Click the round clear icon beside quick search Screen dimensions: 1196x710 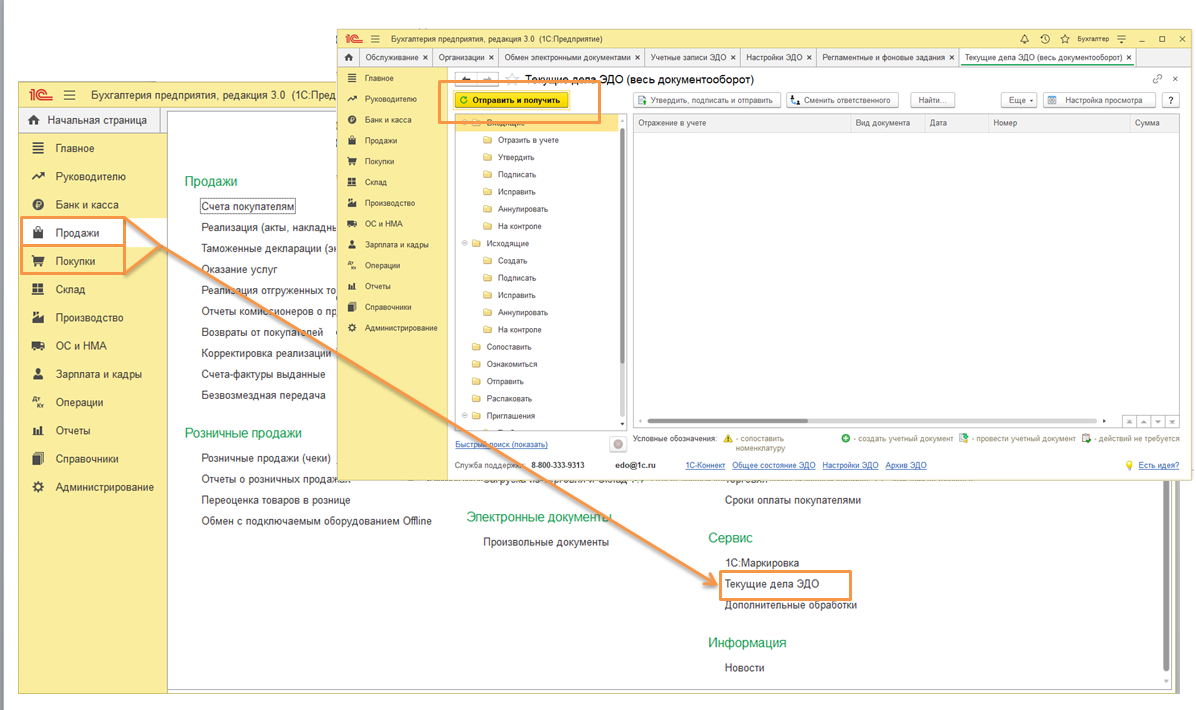coord(618,444)
